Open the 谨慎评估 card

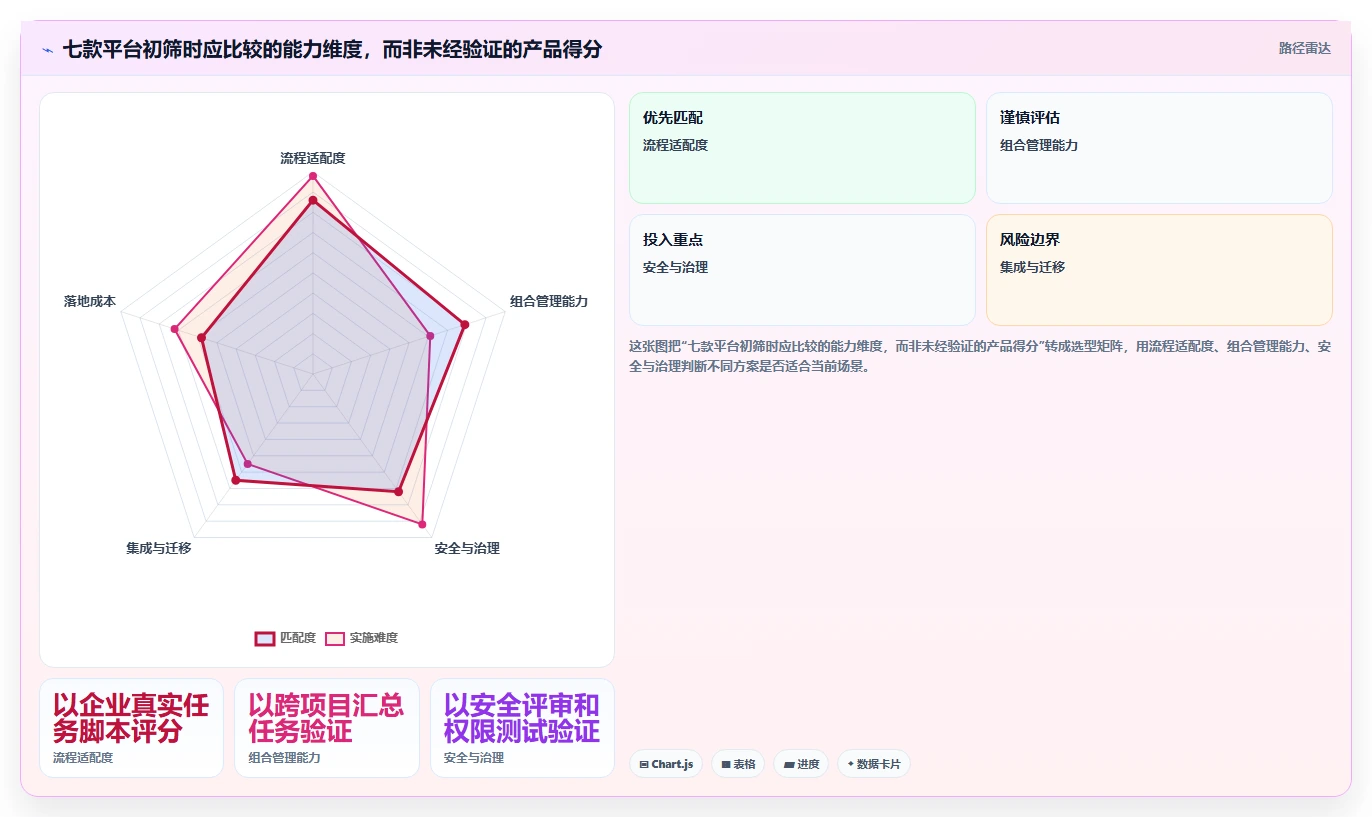point(1159,148)
